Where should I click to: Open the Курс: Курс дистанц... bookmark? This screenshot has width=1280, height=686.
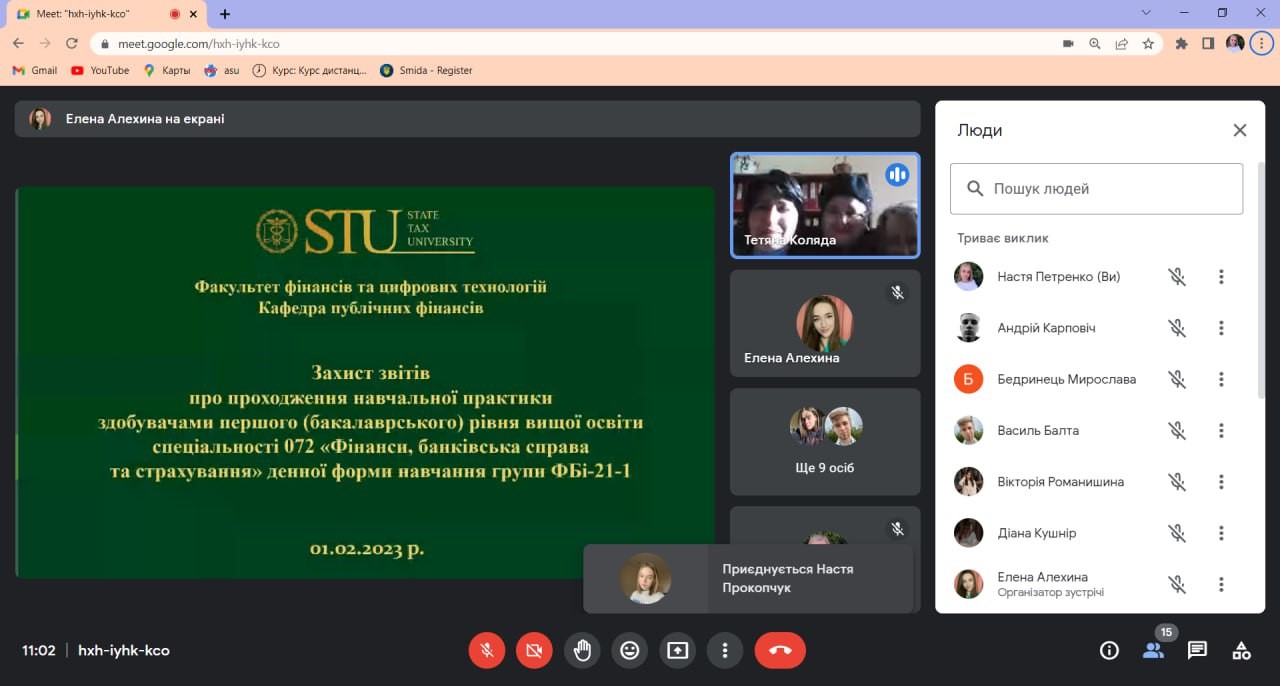point(310,71)
